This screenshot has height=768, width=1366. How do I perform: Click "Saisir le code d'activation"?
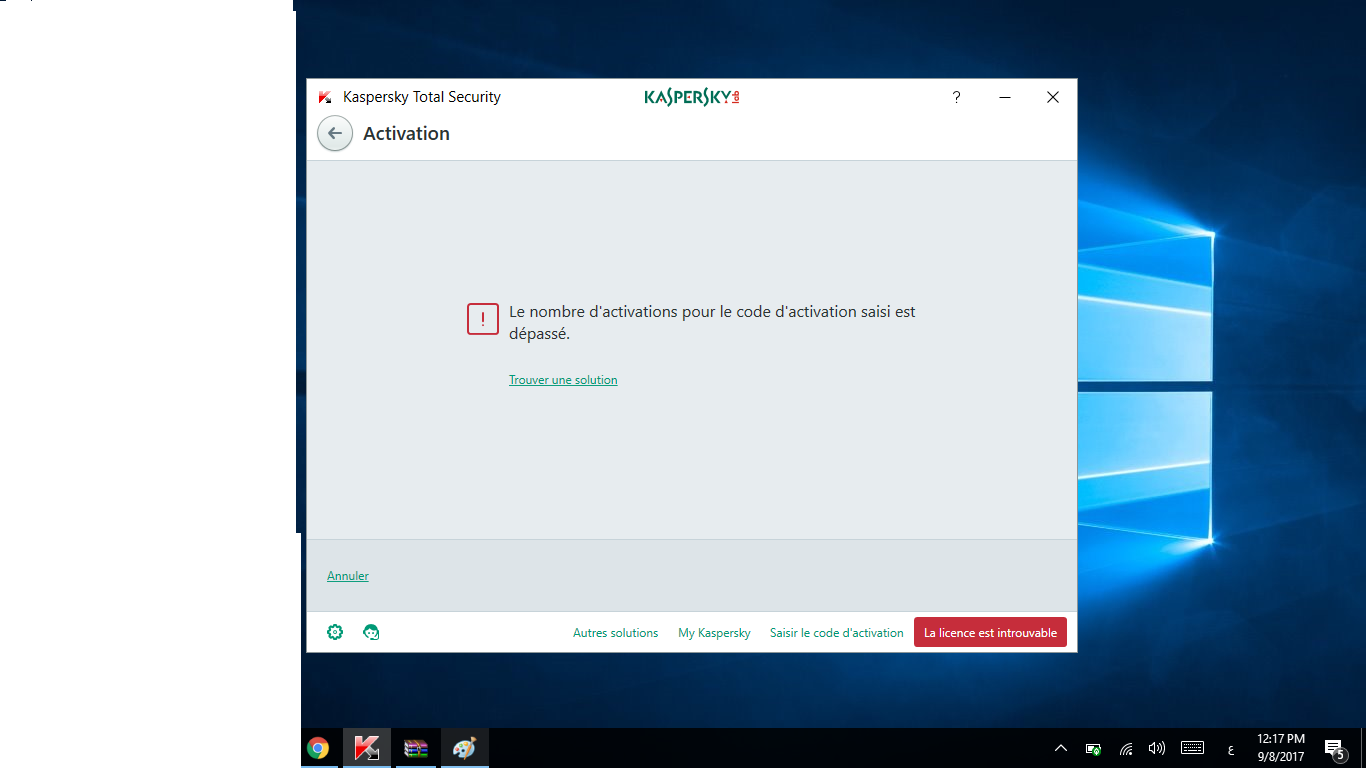pyautogui.click(x=836, y=633)
